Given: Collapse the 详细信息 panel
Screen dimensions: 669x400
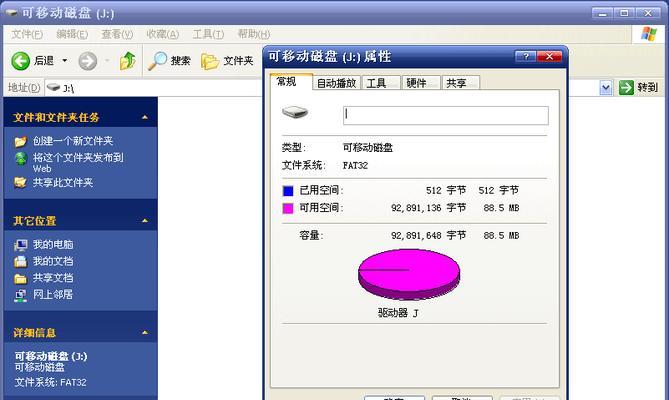Looking at the screenshot, I should [145, 332].
